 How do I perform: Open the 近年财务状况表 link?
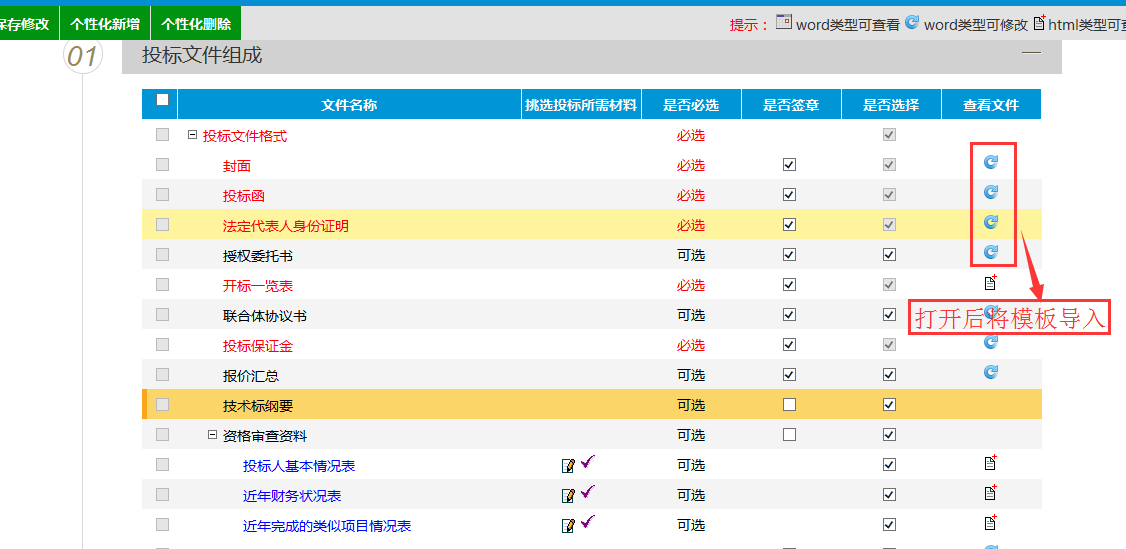tap(292, 496)
